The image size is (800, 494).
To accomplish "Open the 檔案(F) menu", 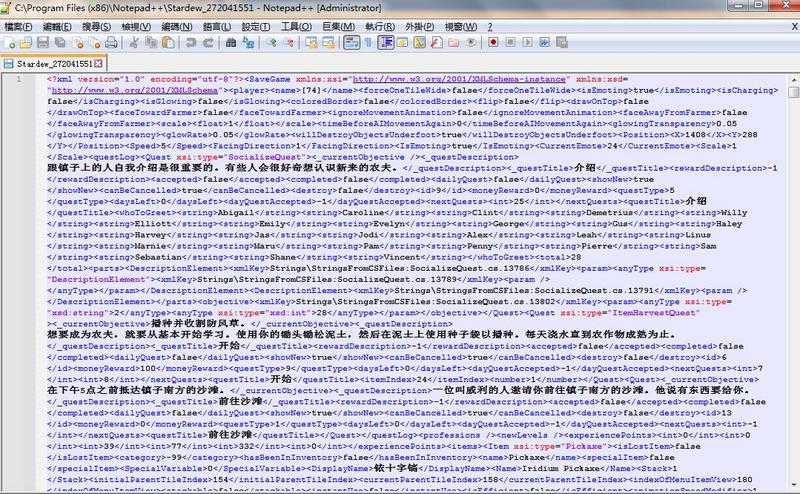I will [x=18, y=27].
